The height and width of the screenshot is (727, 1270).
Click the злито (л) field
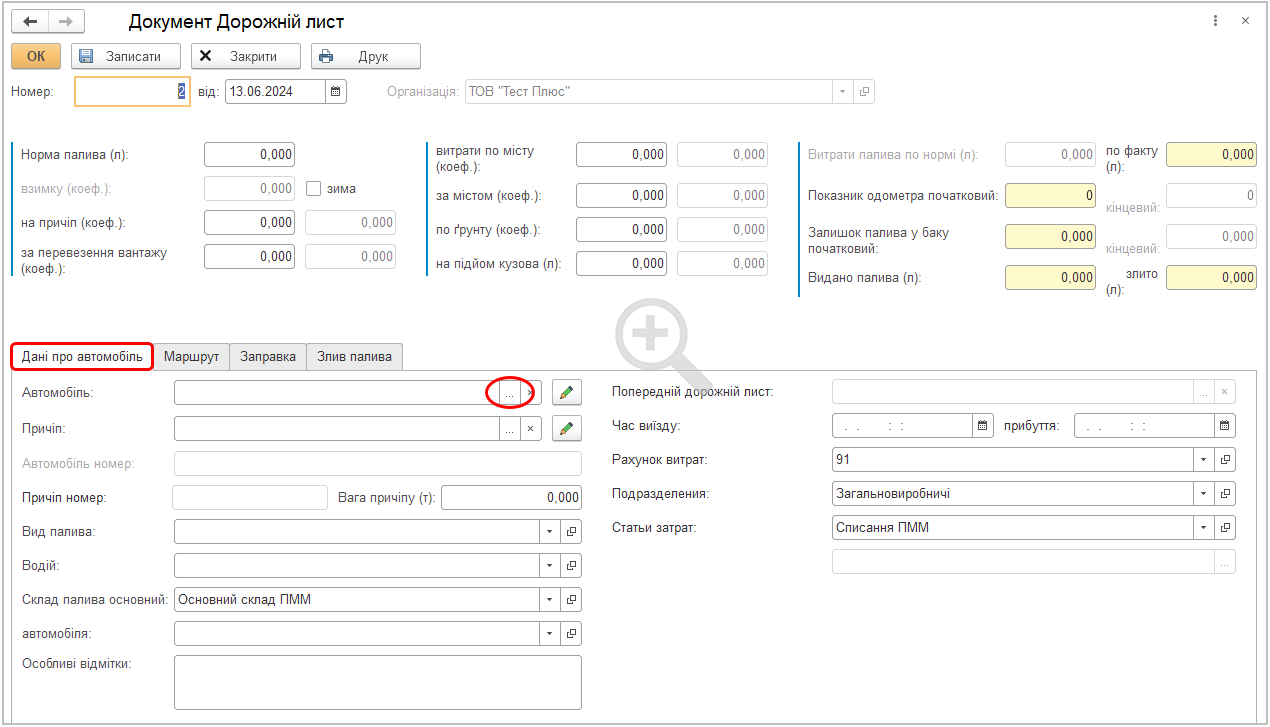1211,278
